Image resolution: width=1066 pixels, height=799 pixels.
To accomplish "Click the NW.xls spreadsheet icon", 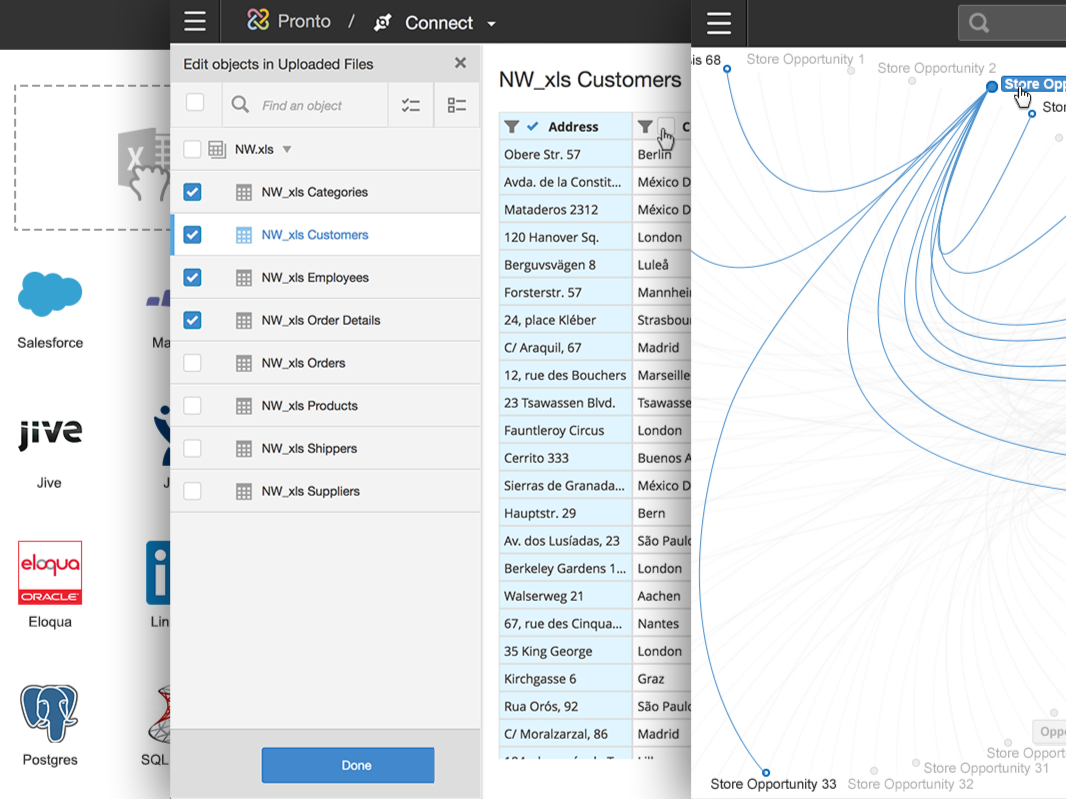I will (x=217, y=149).
